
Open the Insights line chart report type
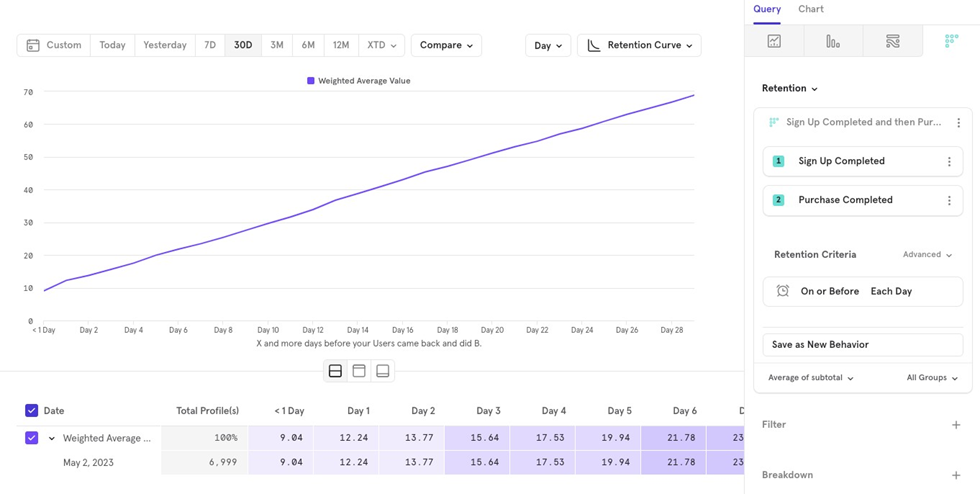click(x=774, y=41)
